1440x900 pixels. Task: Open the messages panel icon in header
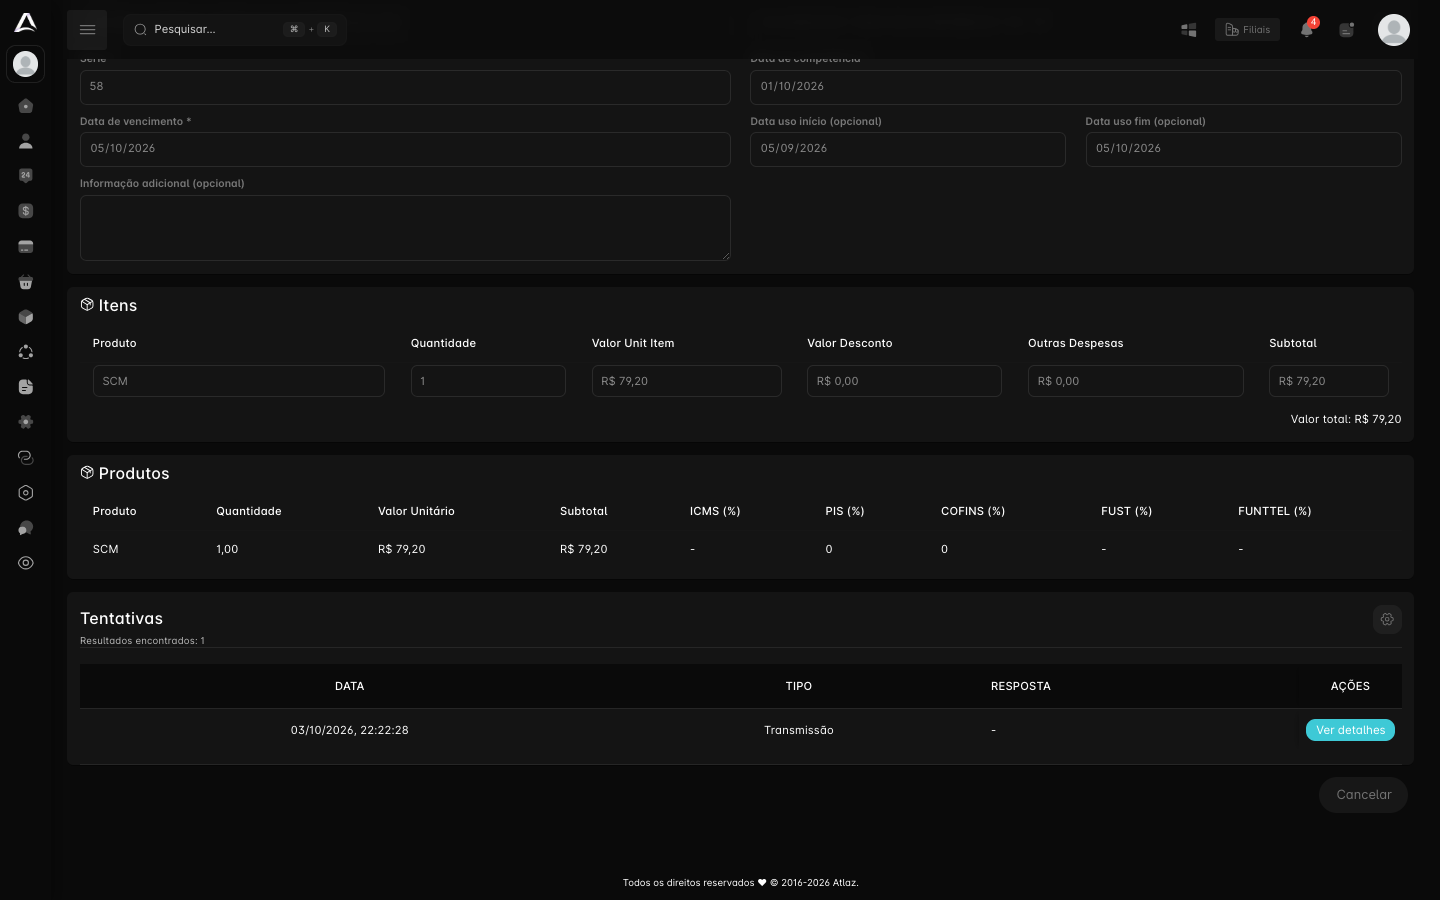[1347, 30]
